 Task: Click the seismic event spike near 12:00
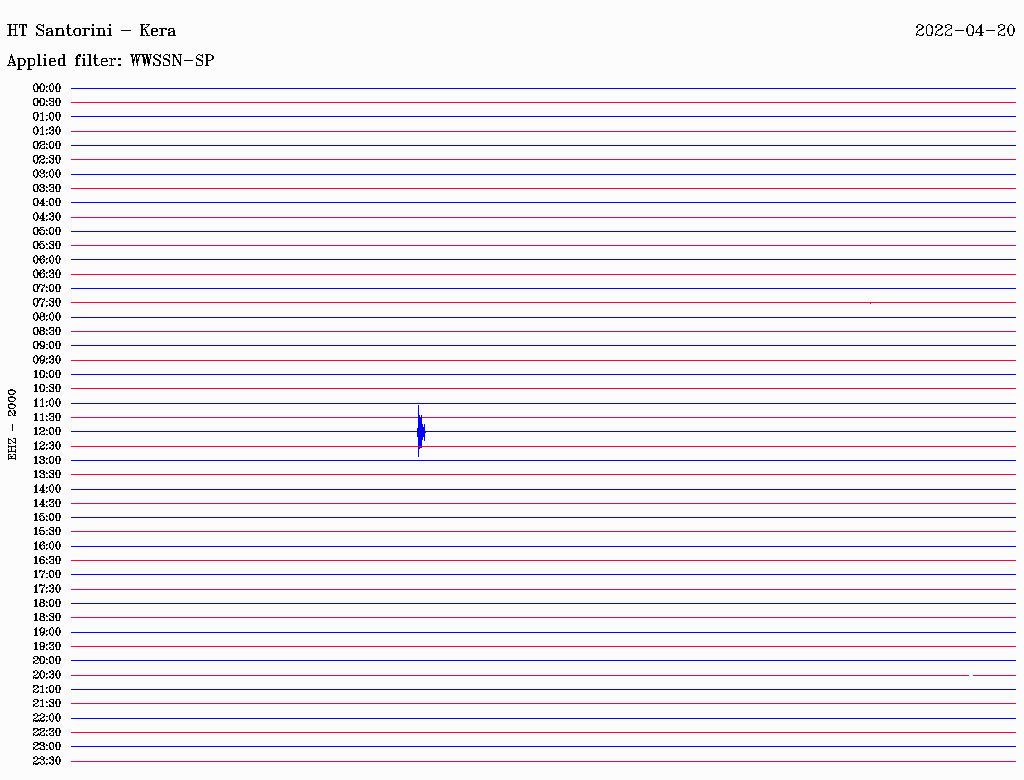(421, 431)
